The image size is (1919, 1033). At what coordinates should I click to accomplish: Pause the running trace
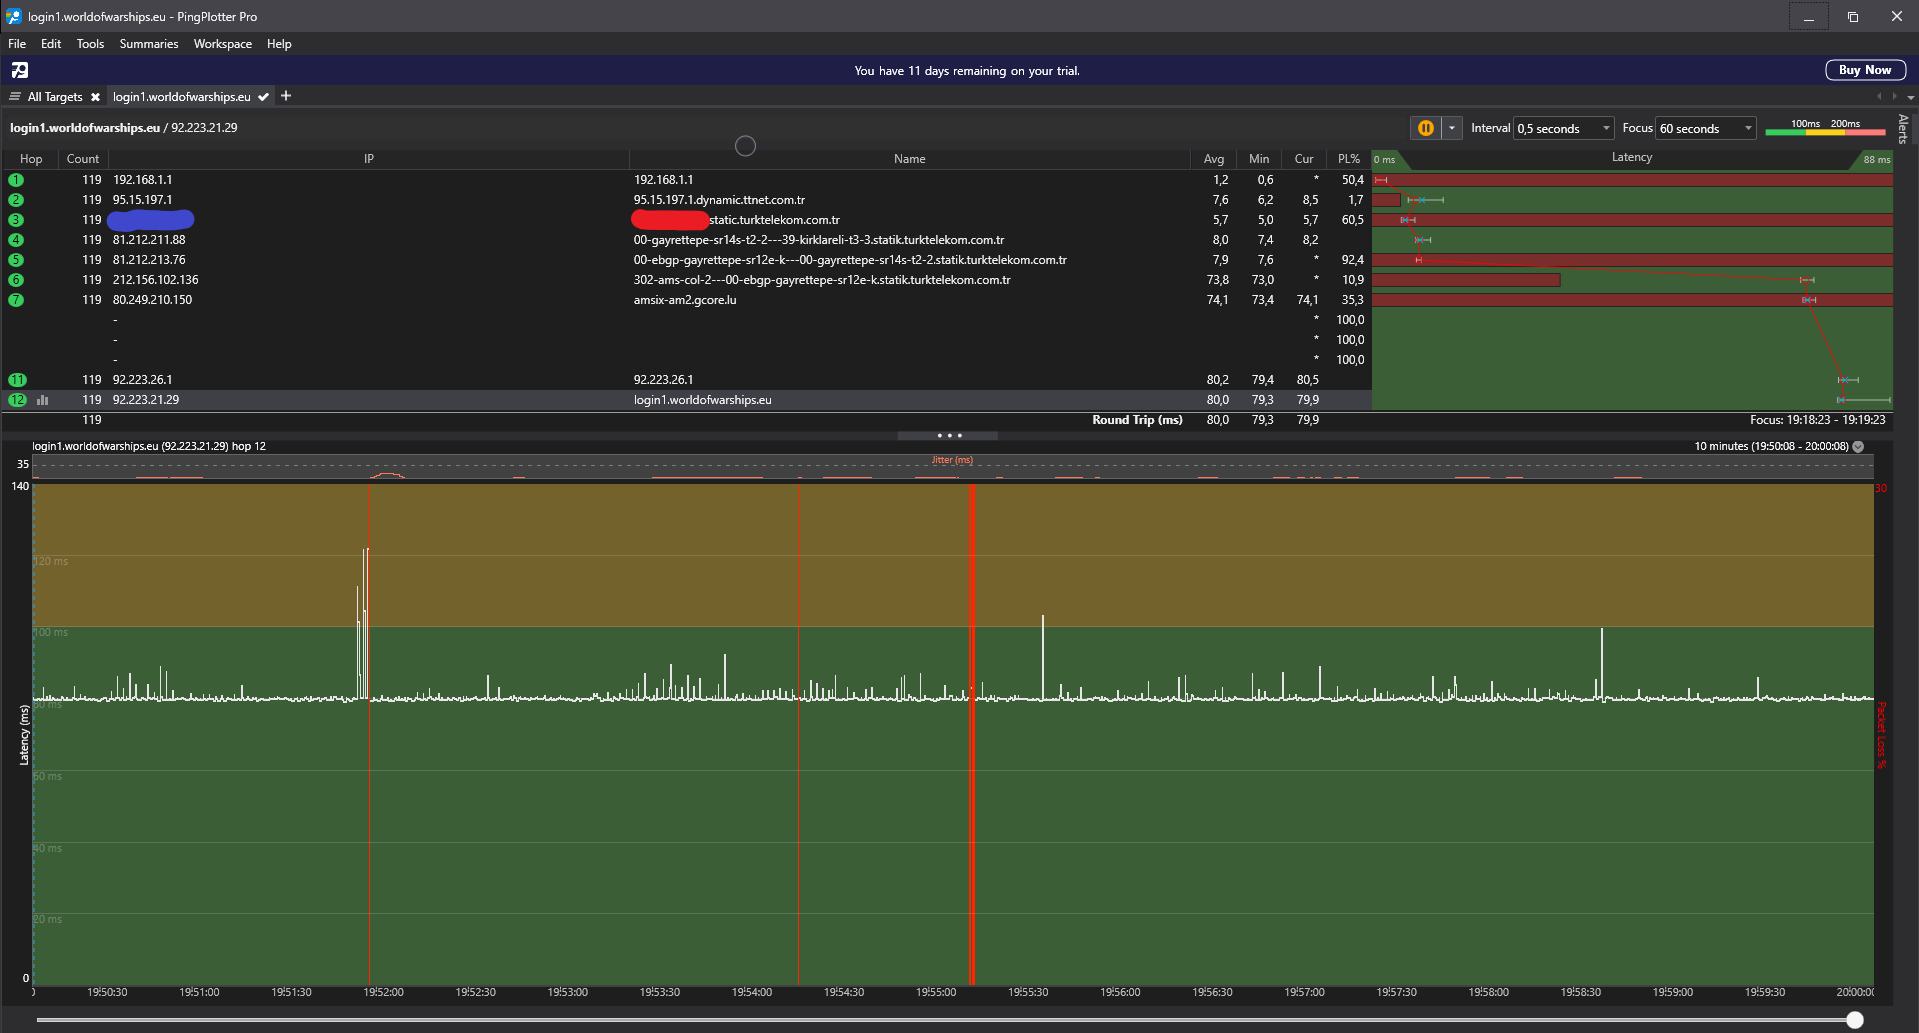tap(1425, 128)
